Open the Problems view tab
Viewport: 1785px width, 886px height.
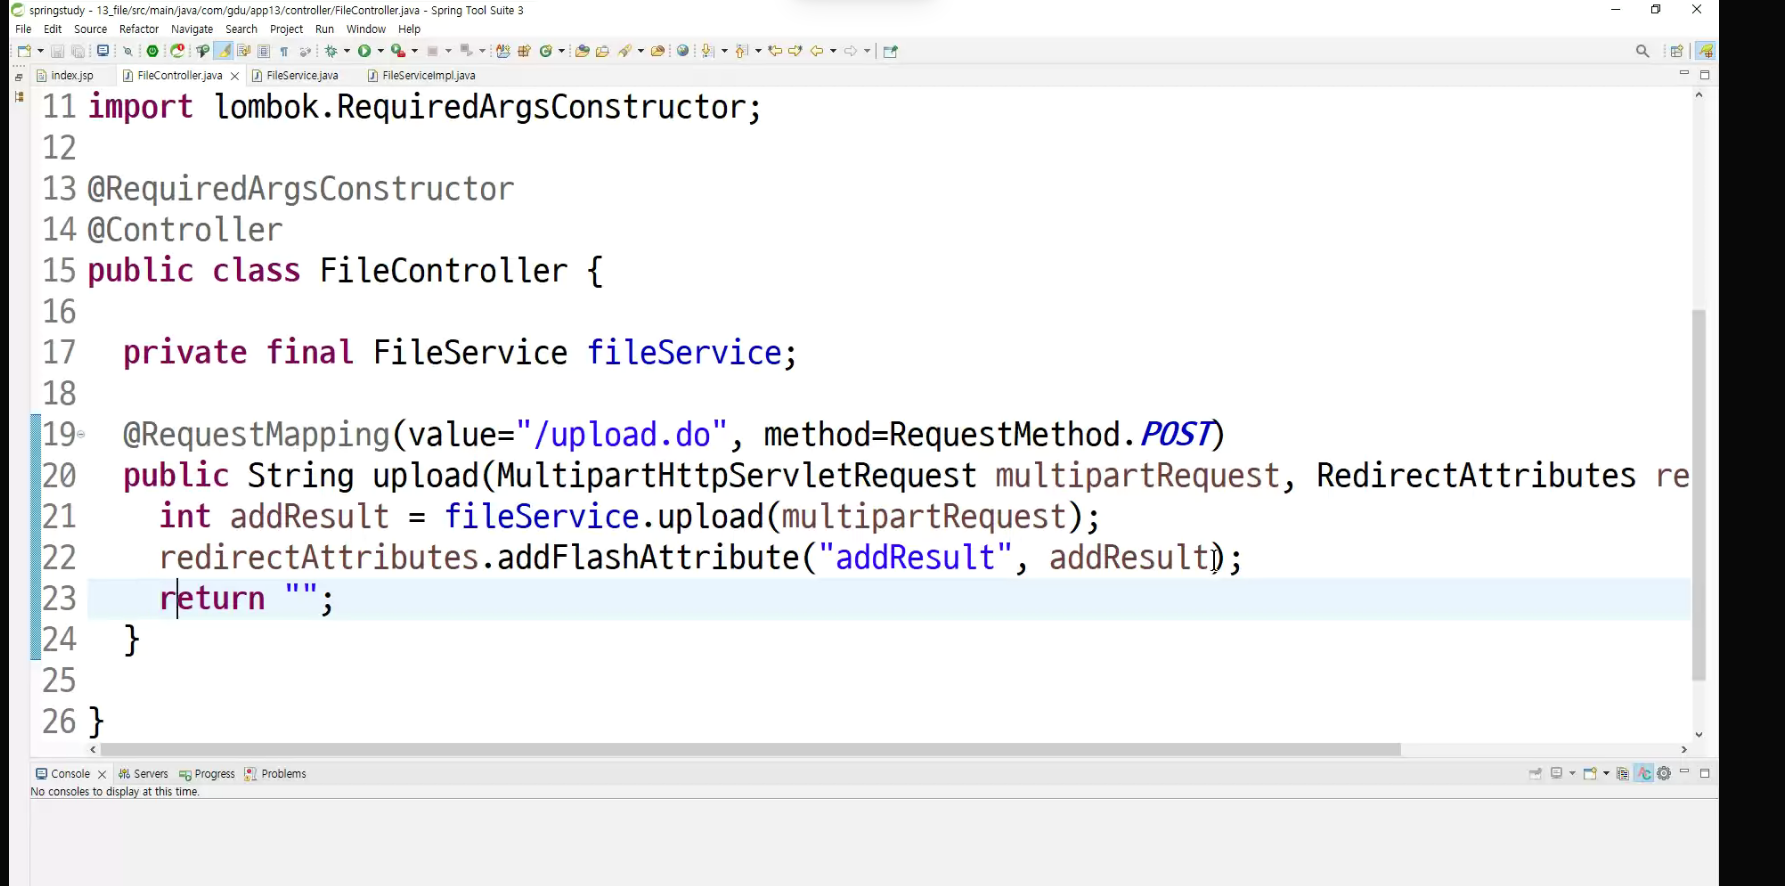tap(276, 774)
